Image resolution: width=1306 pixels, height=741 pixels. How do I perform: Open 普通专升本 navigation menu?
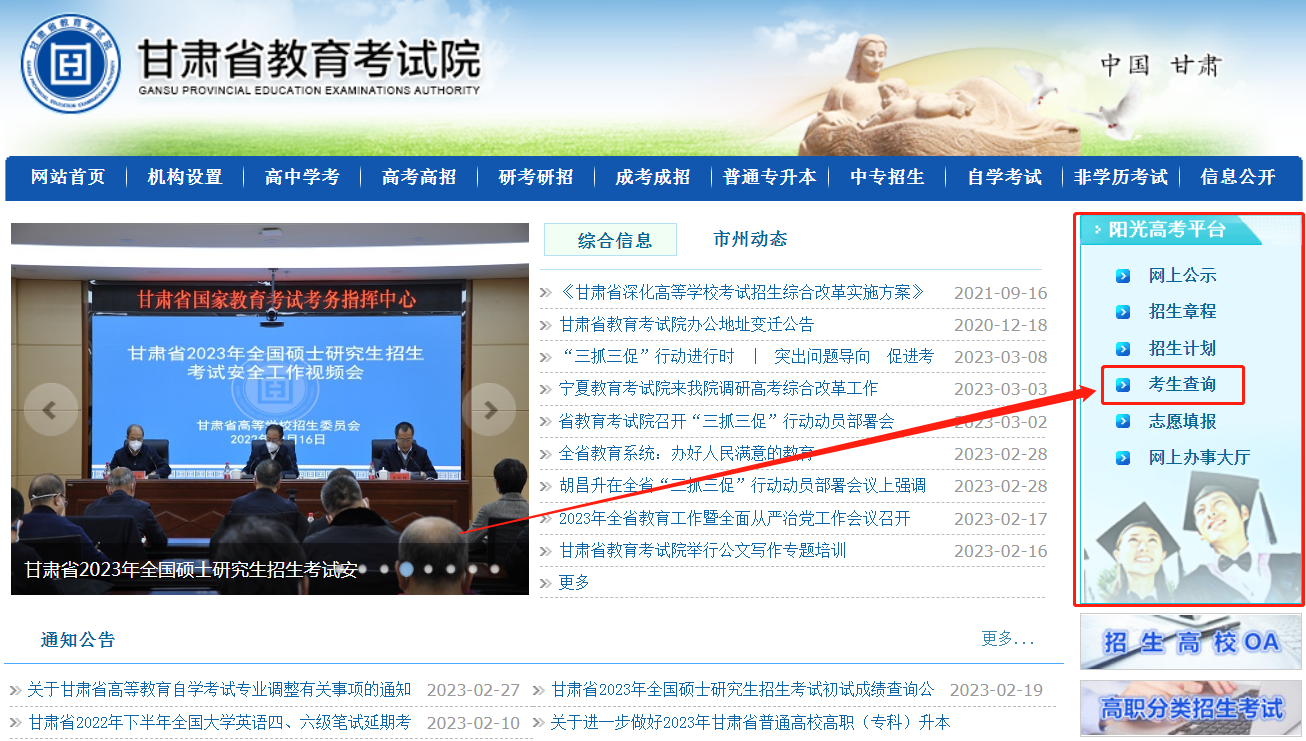(770, 177)
